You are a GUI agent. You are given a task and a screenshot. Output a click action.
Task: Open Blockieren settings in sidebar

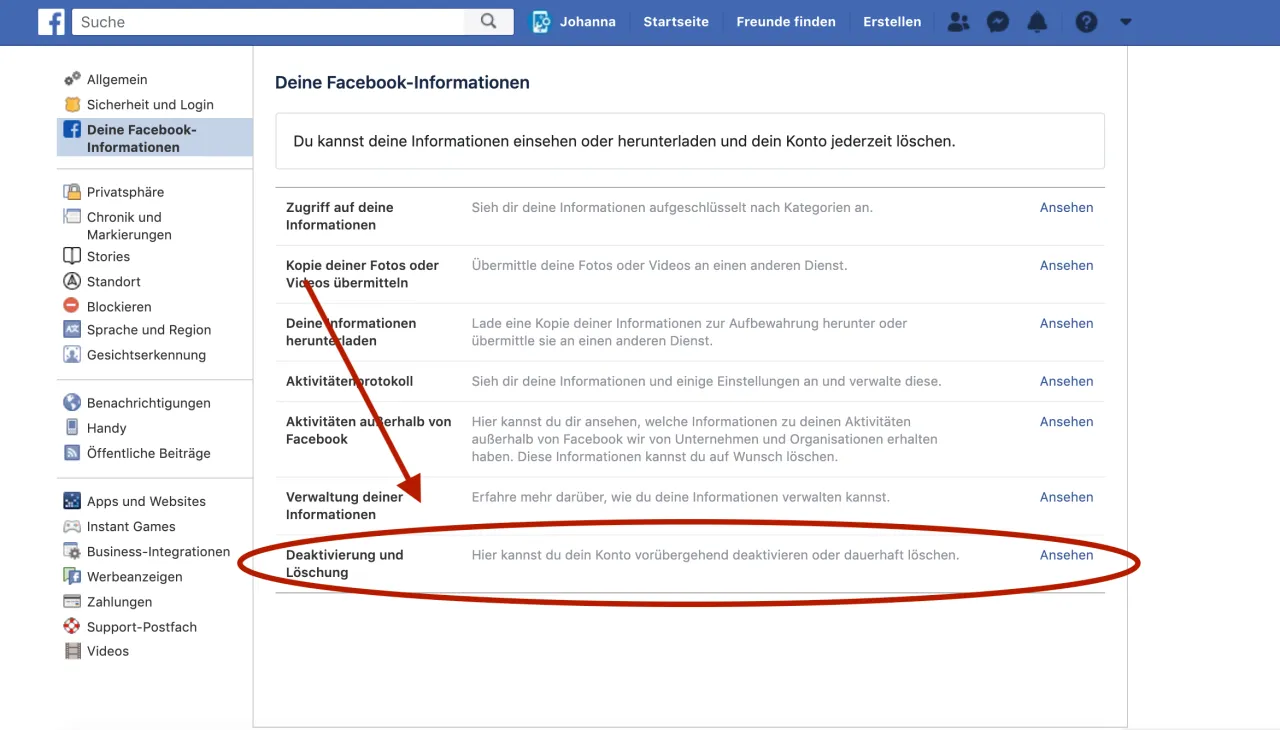coord(119,307)
